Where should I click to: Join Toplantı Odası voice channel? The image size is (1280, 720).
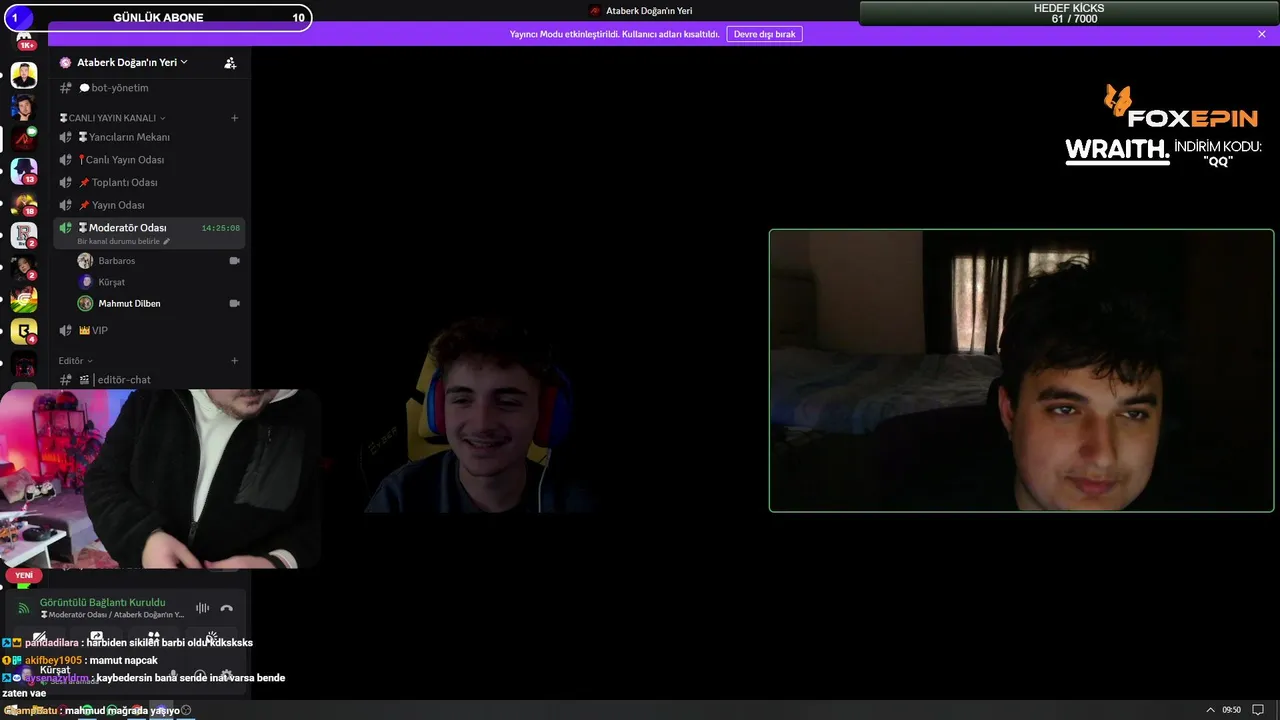148,183
